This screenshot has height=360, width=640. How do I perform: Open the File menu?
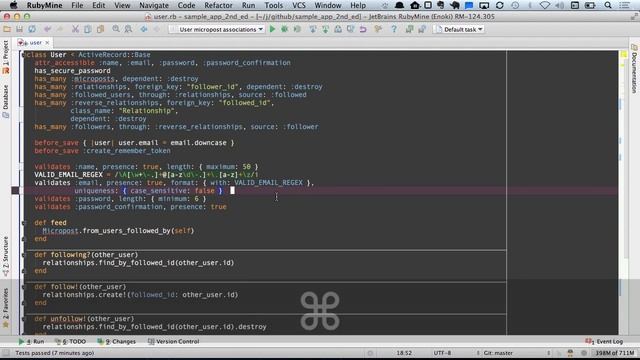click(x=77, y=5)
